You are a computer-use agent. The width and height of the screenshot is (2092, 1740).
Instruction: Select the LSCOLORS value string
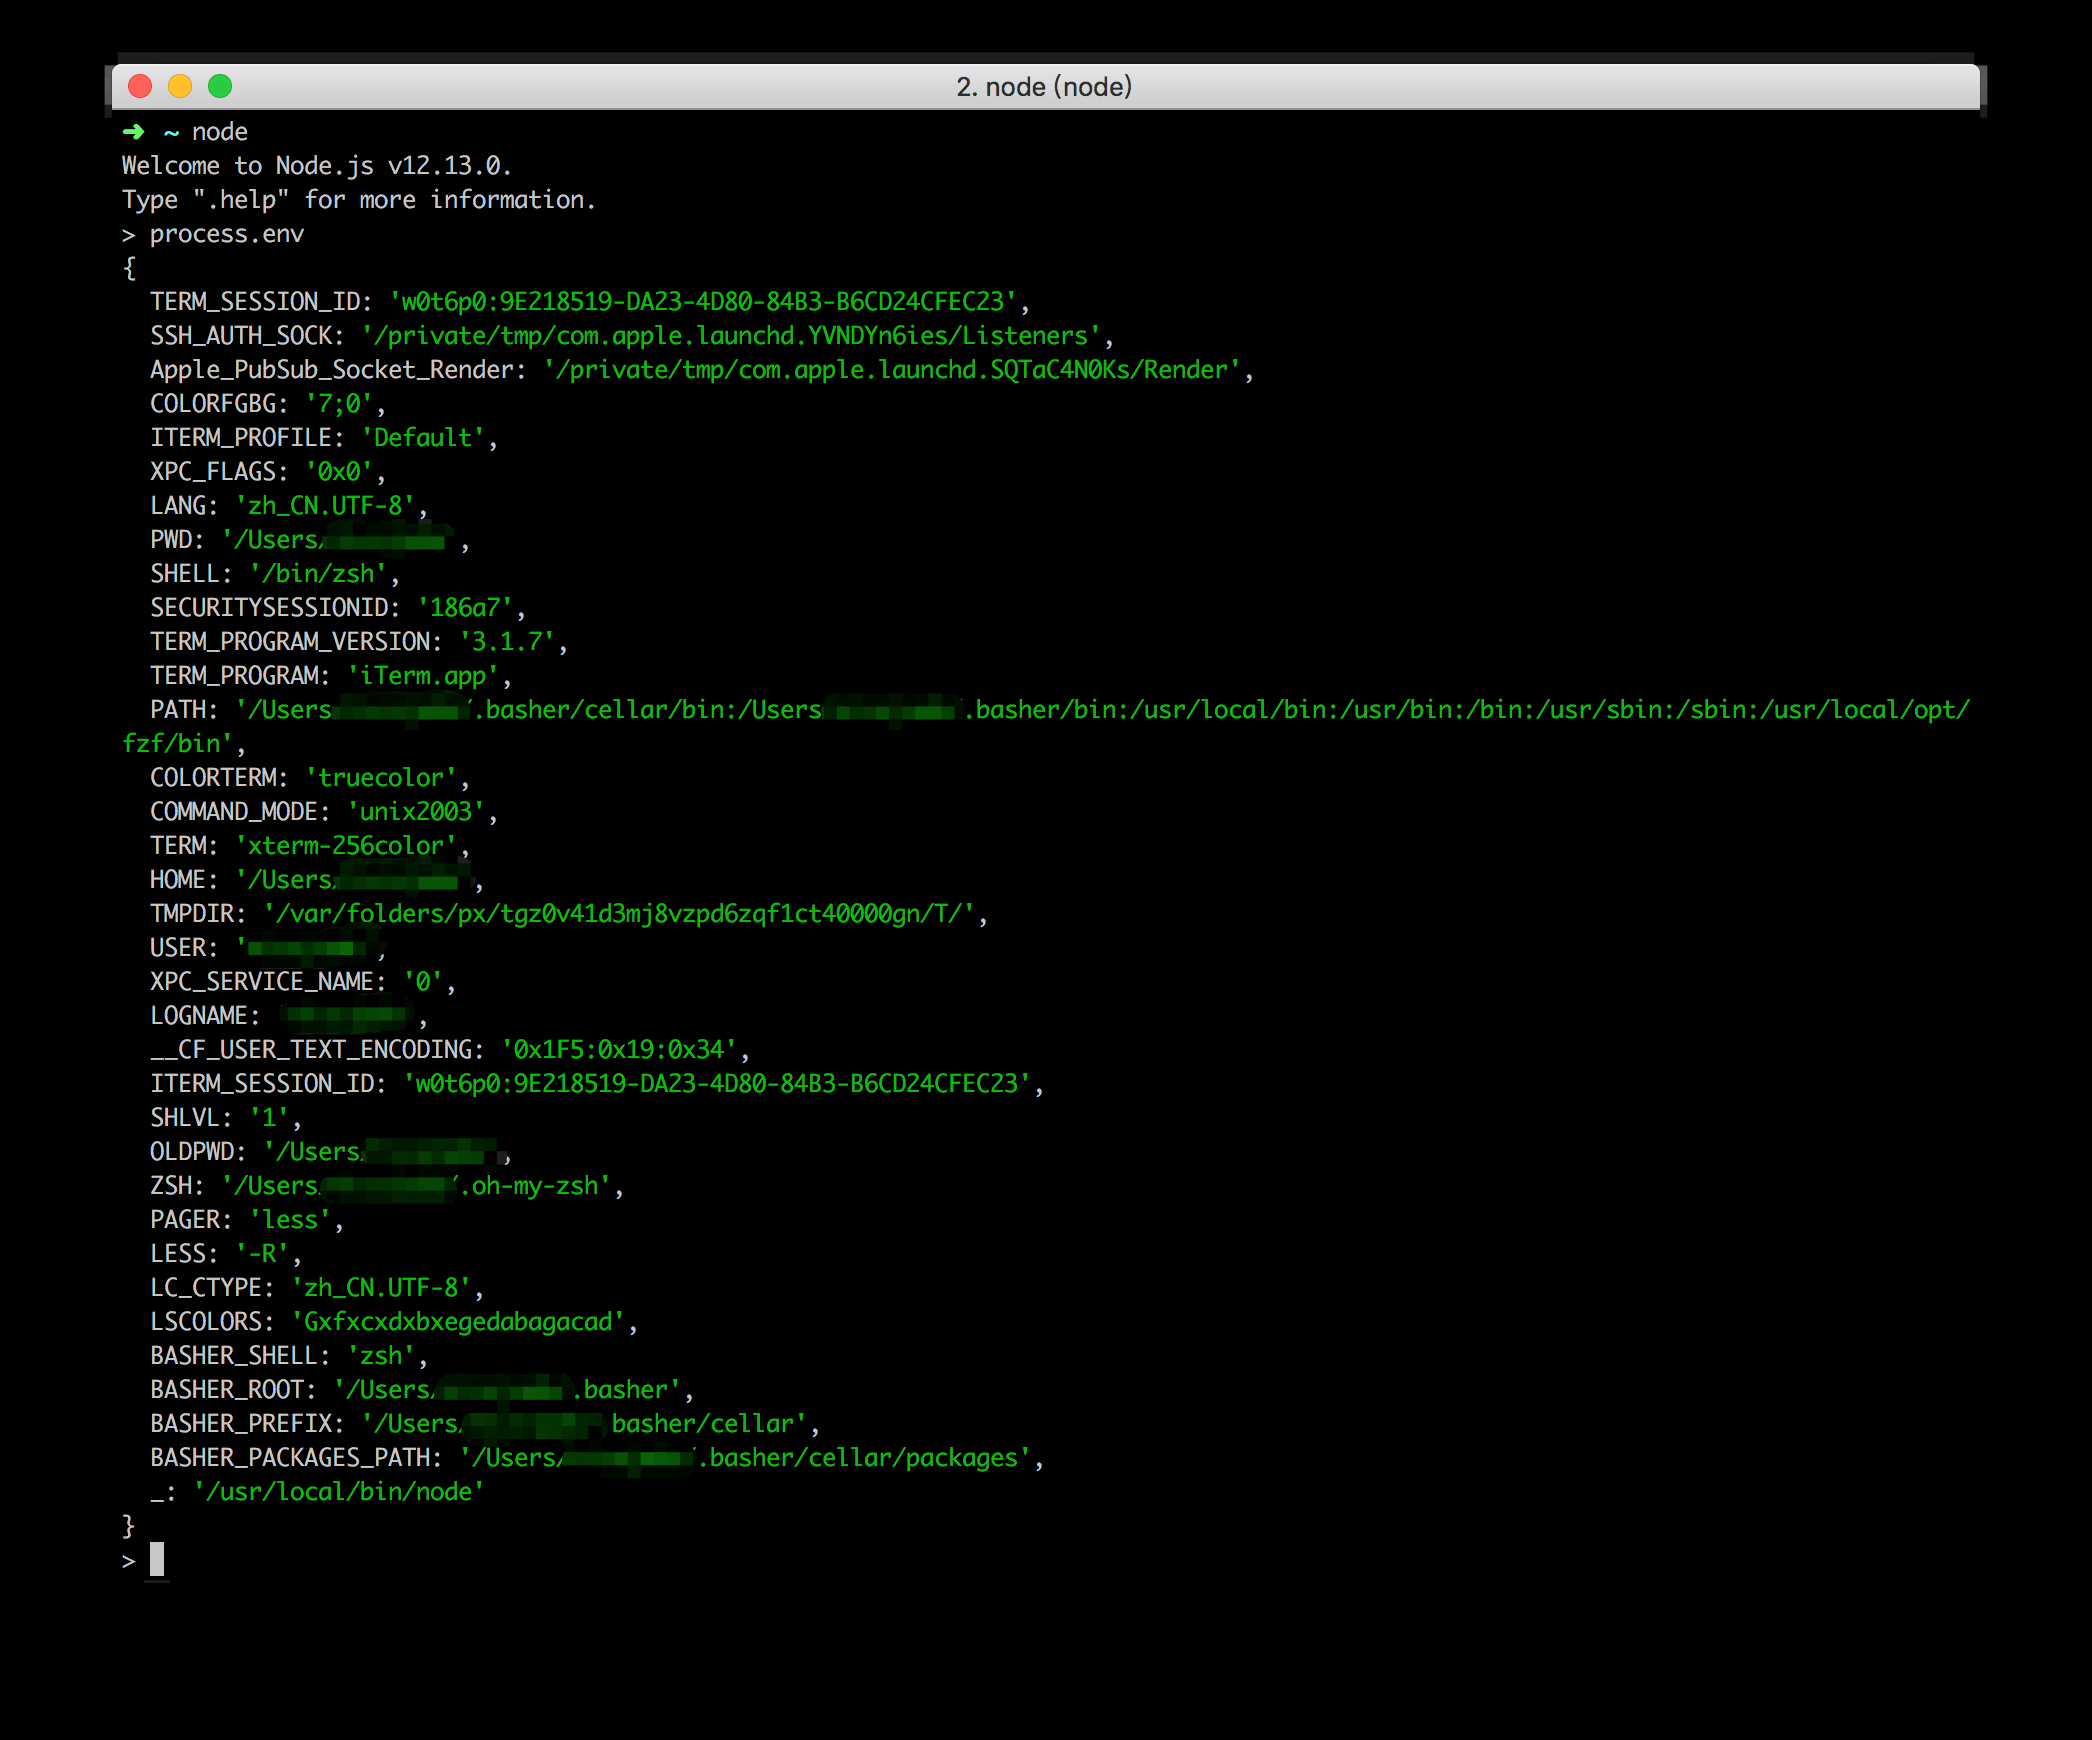tap(460, 1321)
